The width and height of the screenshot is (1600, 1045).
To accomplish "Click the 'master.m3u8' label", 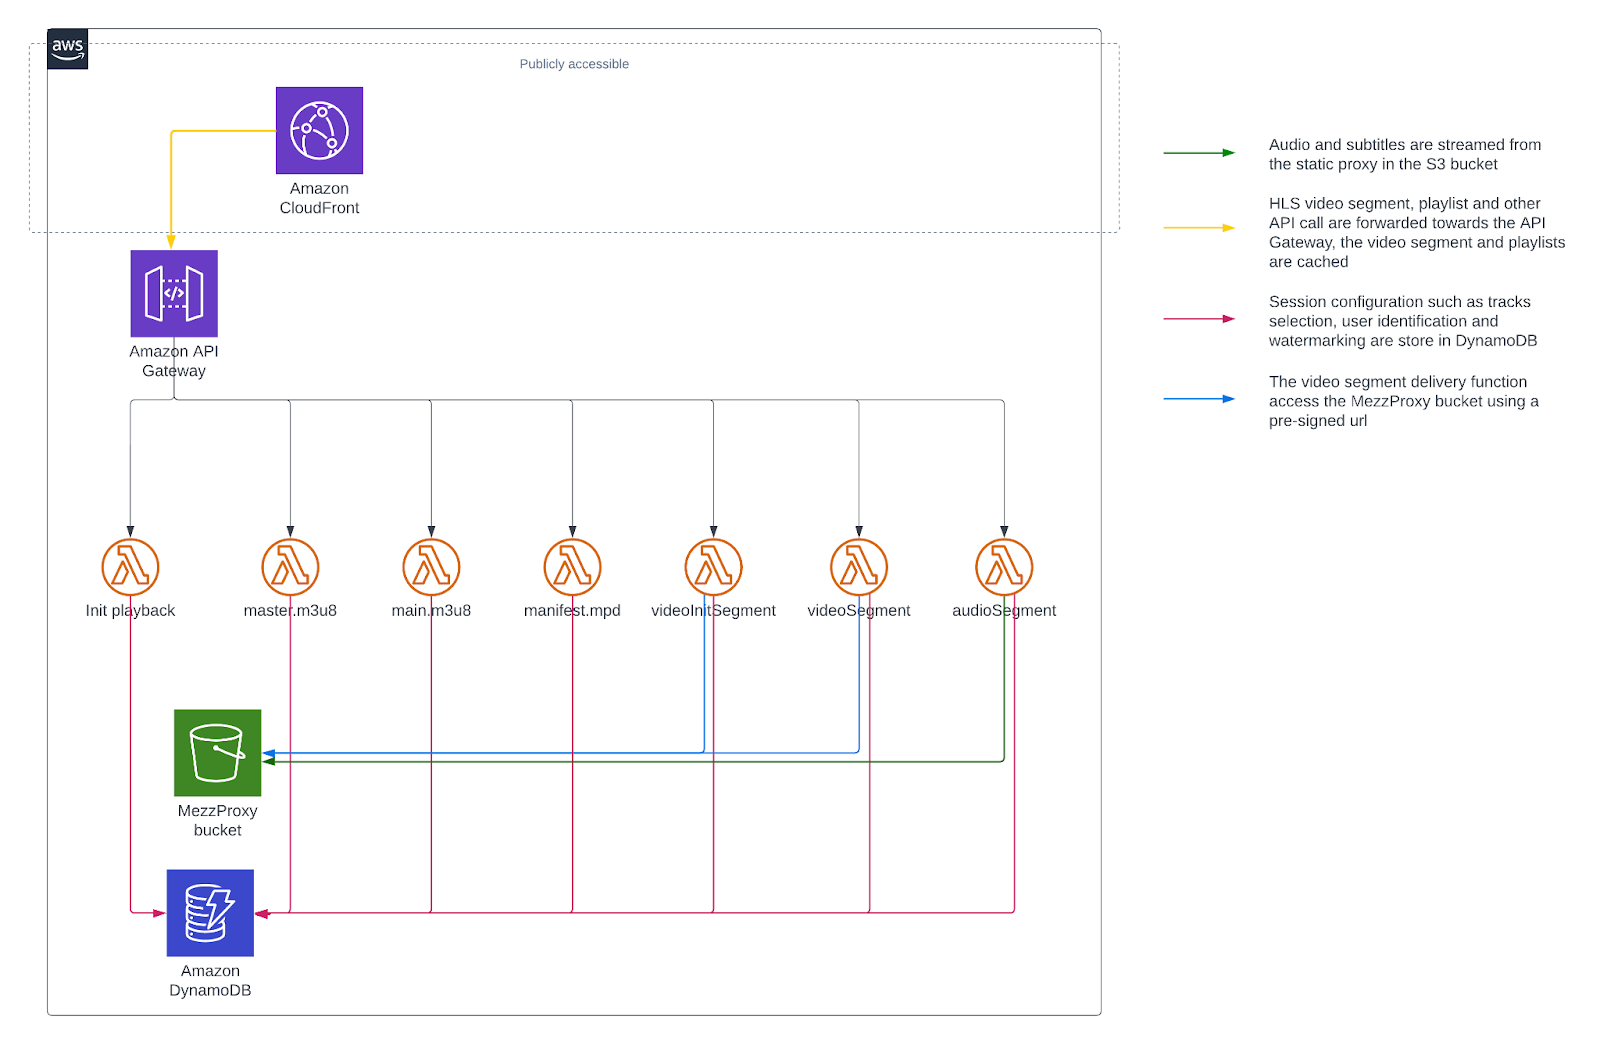I will (x=290, y=611).
